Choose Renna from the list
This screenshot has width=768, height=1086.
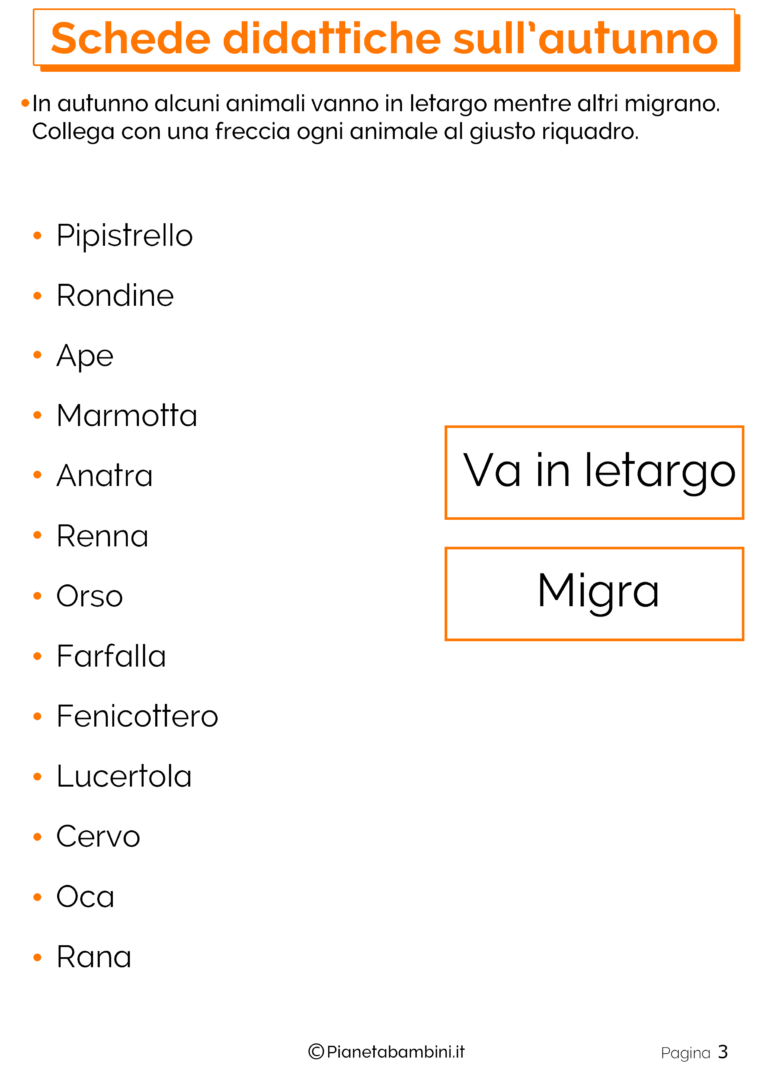click(102, 537)
